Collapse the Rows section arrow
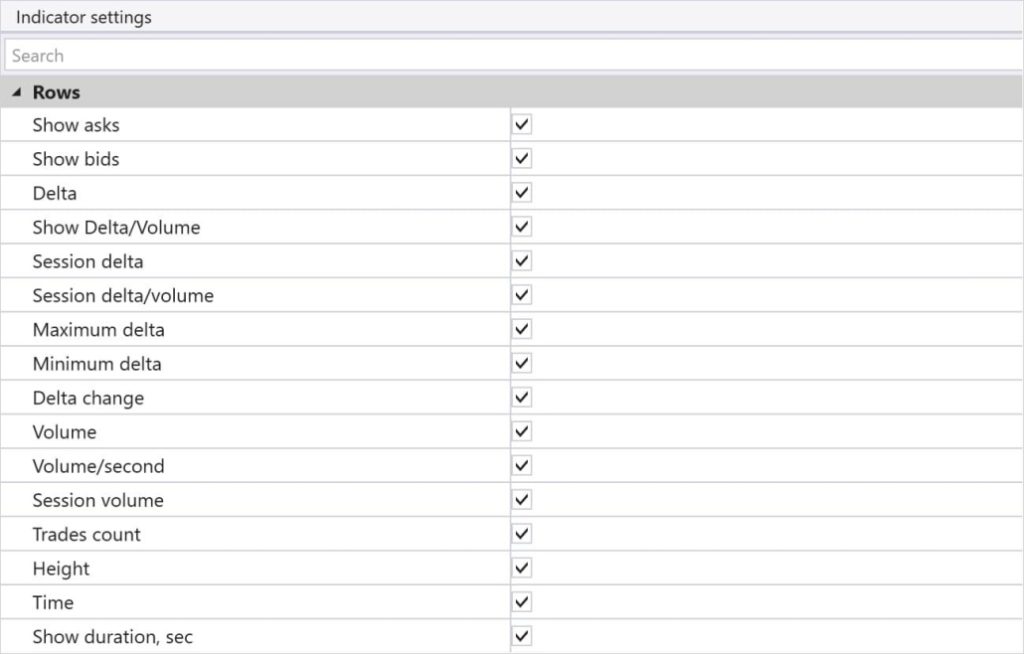The image size is (1024, 654). pyautogui.click(x=16, y=93)
